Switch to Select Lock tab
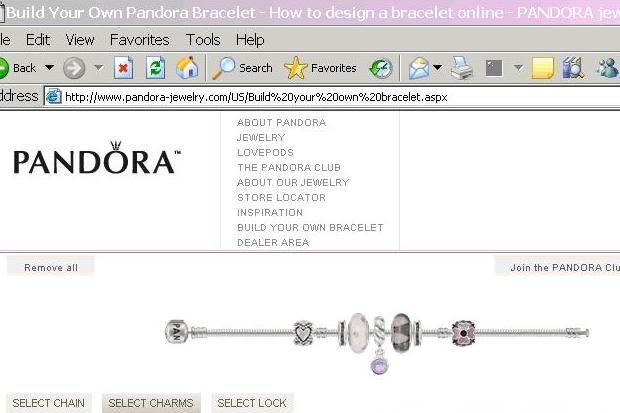Image resolution: width=620 pixels, height=413 pixels. point(252,403)
